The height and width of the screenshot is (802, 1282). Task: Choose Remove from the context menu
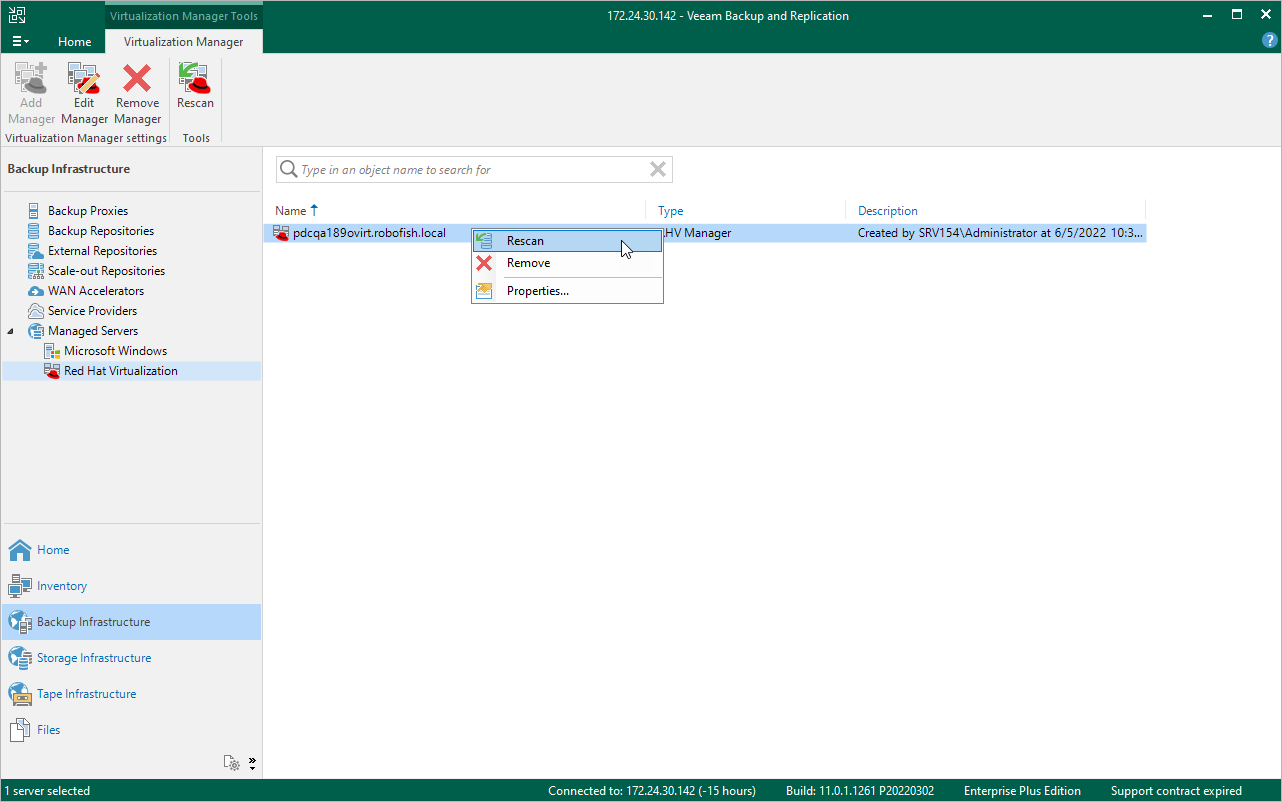pyautogui.click(x=567, y=263)
